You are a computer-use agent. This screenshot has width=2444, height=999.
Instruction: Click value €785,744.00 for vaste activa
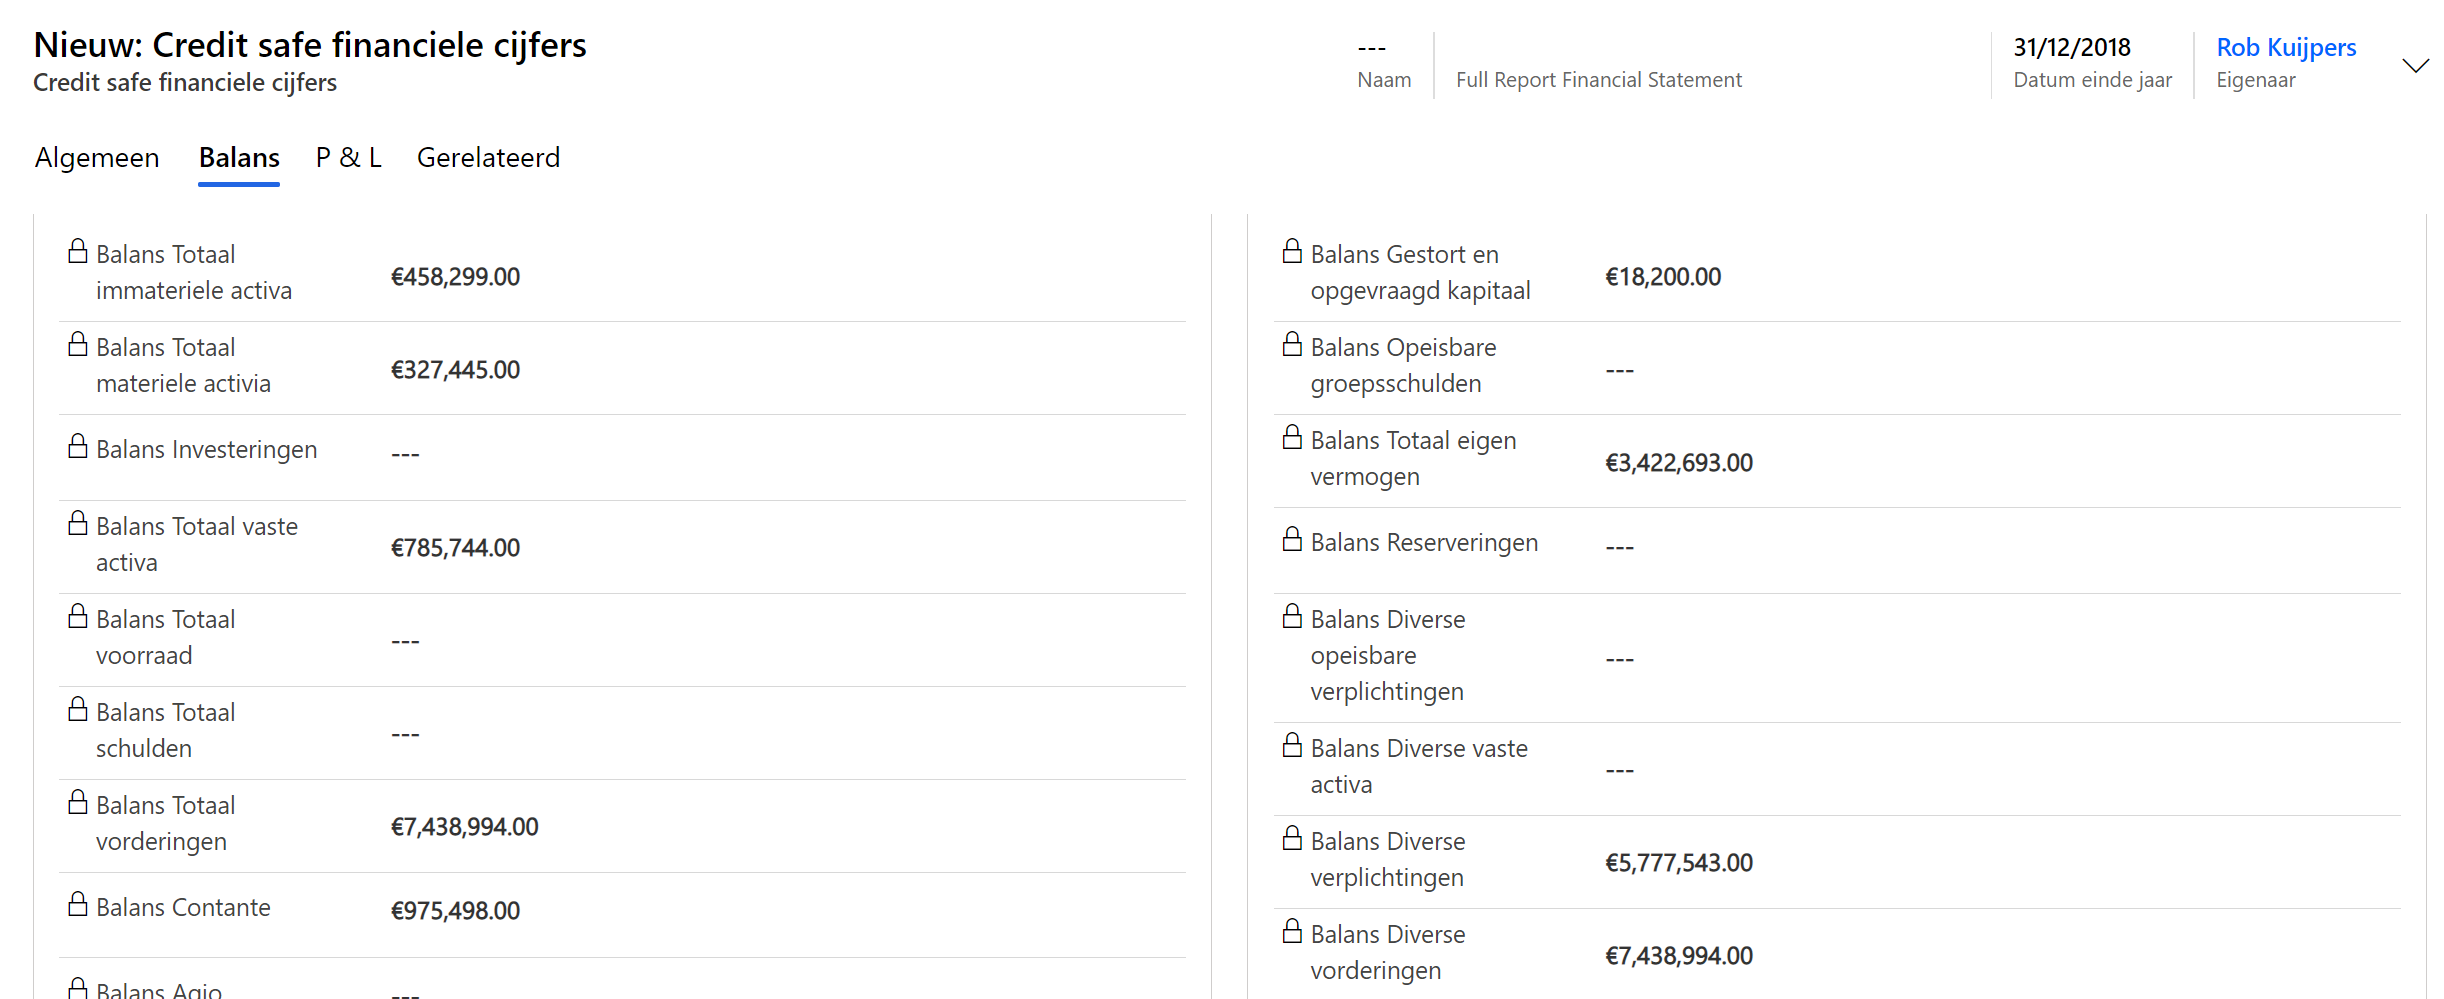point(455,548)
